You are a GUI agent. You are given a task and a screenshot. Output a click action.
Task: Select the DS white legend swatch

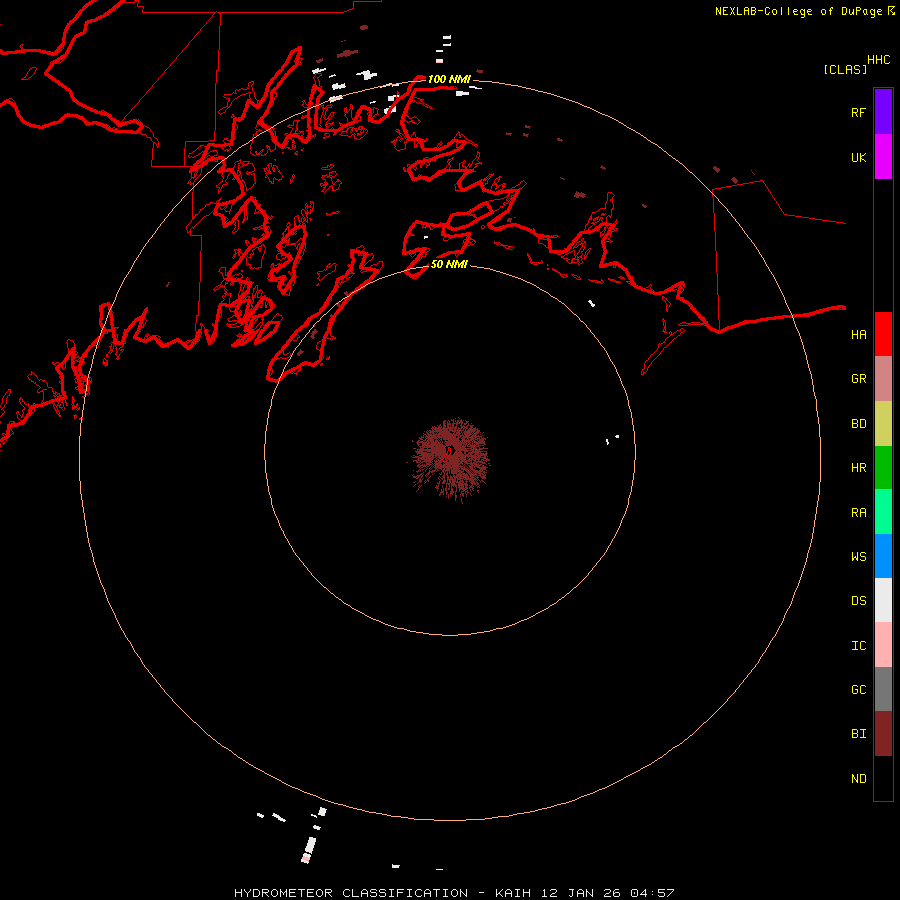point(883,600)
